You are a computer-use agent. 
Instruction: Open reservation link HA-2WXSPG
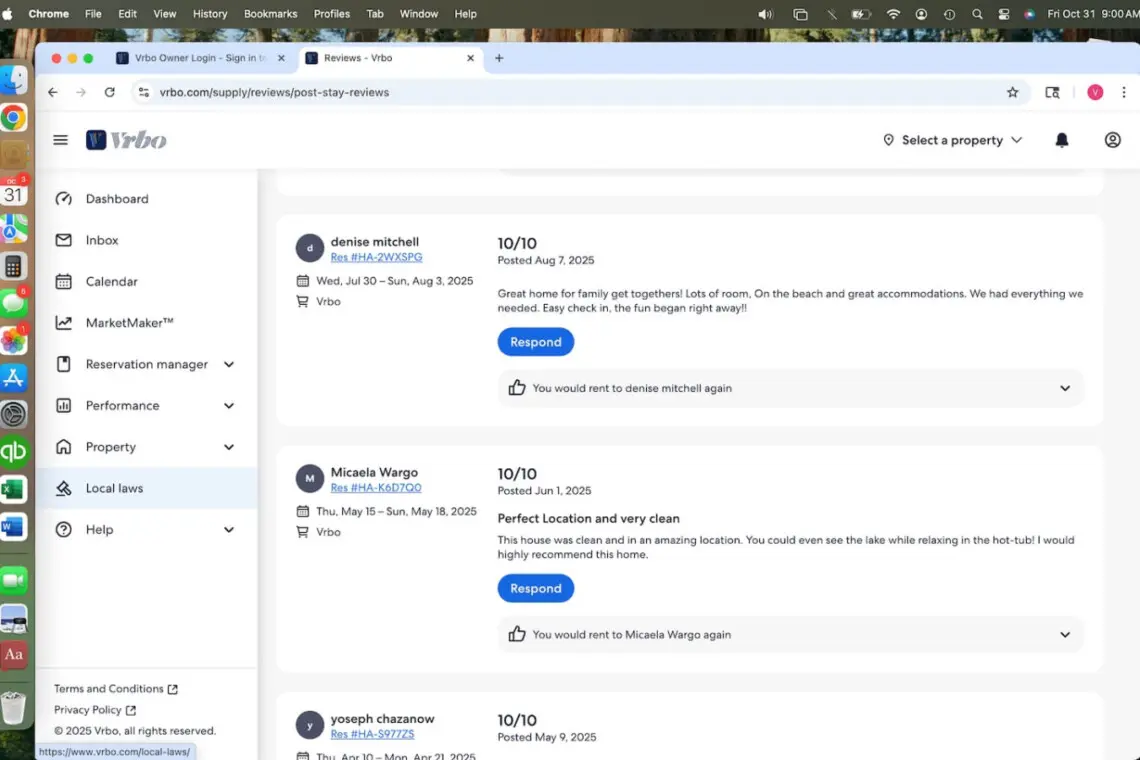click(376, 257)
